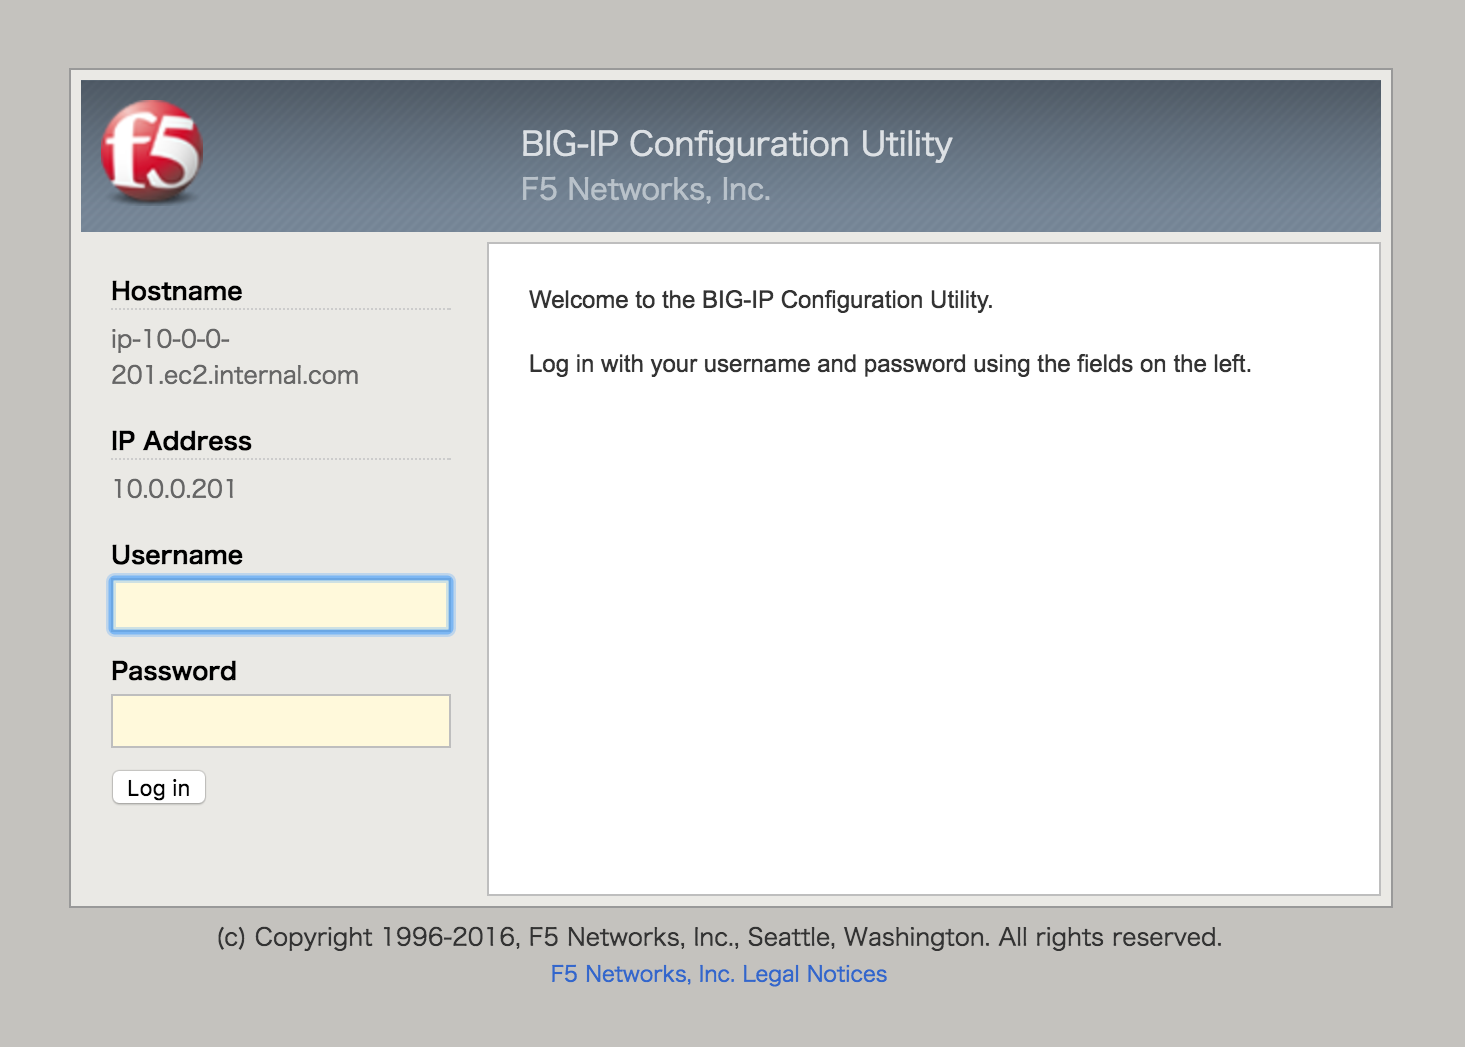Screen dimensions: 1465x1047
Task: Select the 10.0.0.201 IP address text
Action: click(x=174, y=489)
